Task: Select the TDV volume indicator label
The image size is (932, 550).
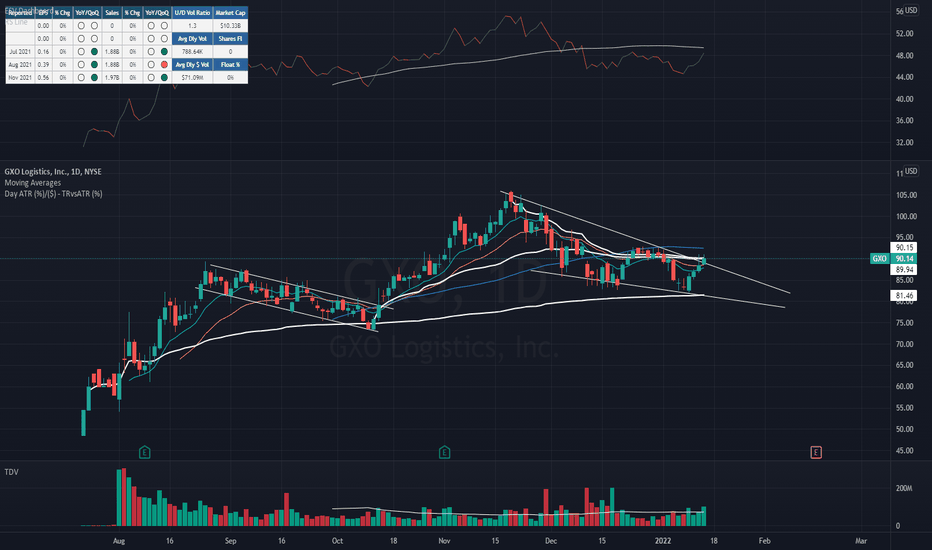Action: 11,472
